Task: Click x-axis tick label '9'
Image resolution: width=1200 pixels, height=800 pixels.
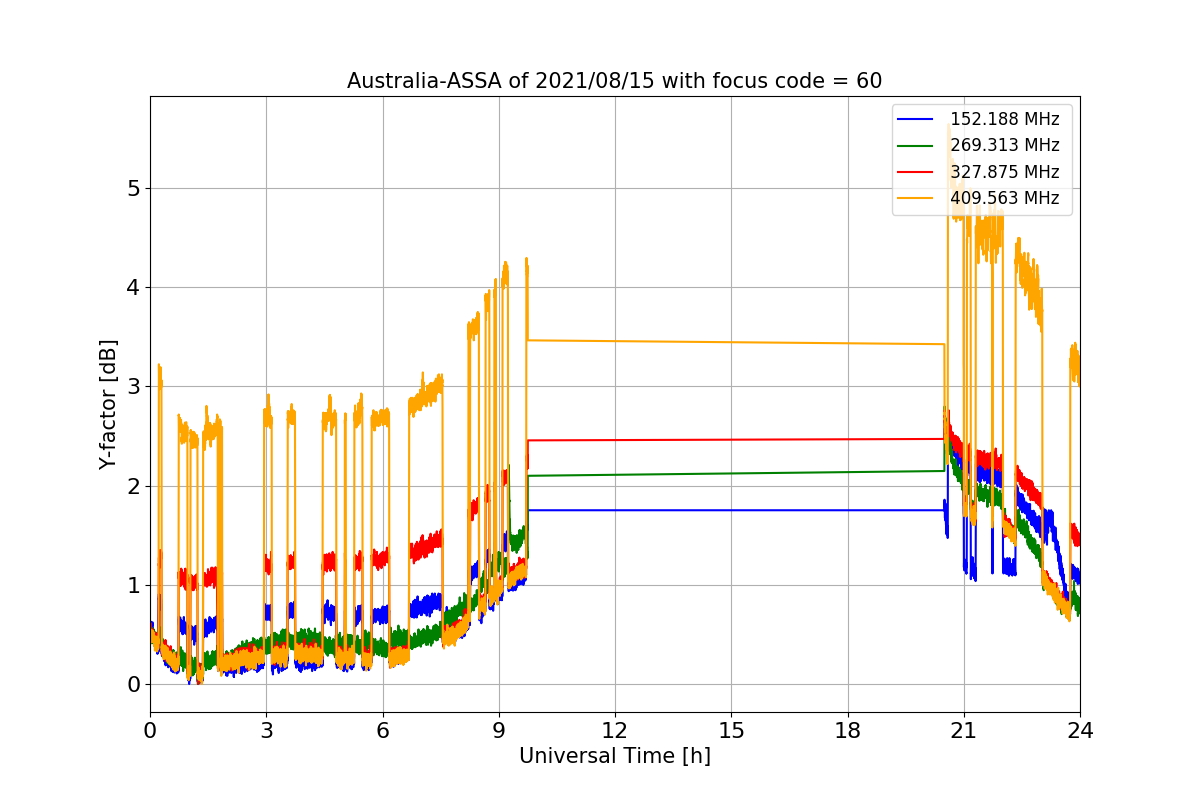Action: (x=499, y=731)
